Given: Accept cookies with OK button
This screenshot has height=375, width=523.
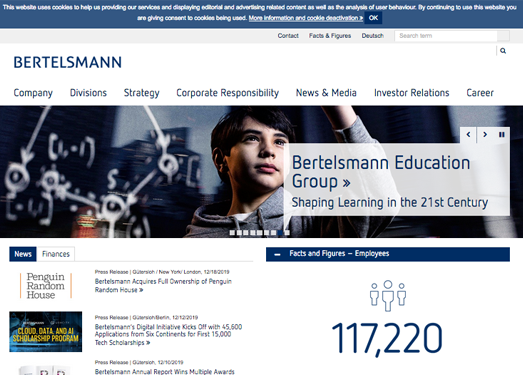Looking at the screenshot, I should point(373,18).
